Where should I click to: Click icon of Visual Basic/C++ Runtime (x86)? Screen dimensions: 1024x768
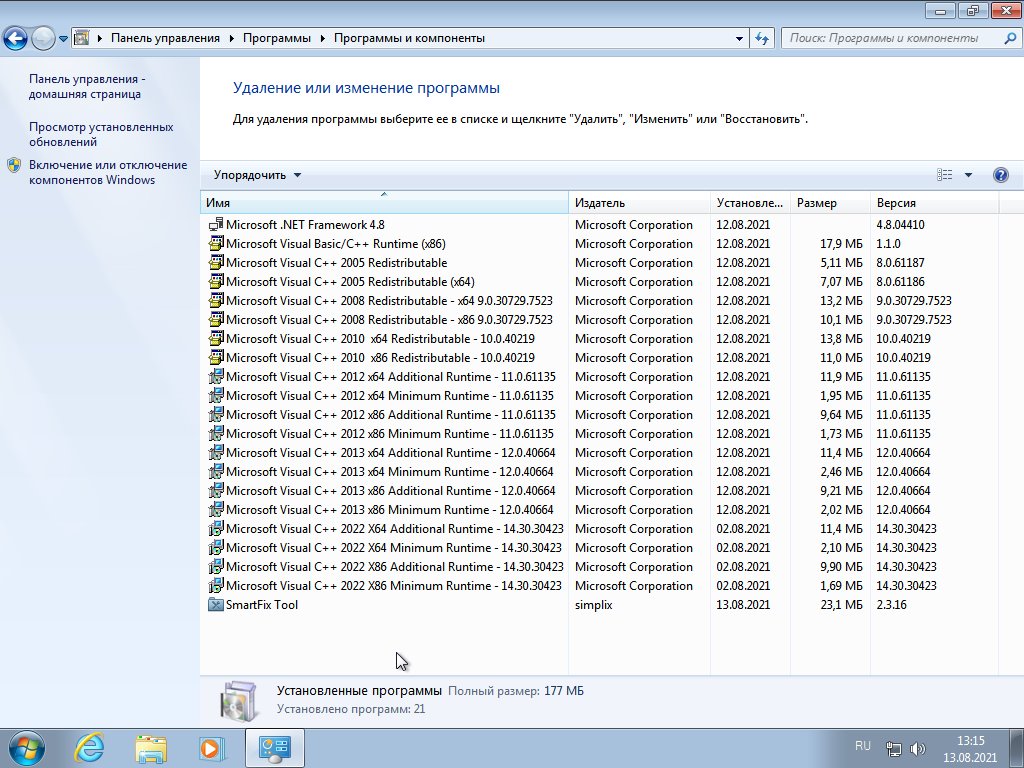pyautogui.click(x=216, y=244)
